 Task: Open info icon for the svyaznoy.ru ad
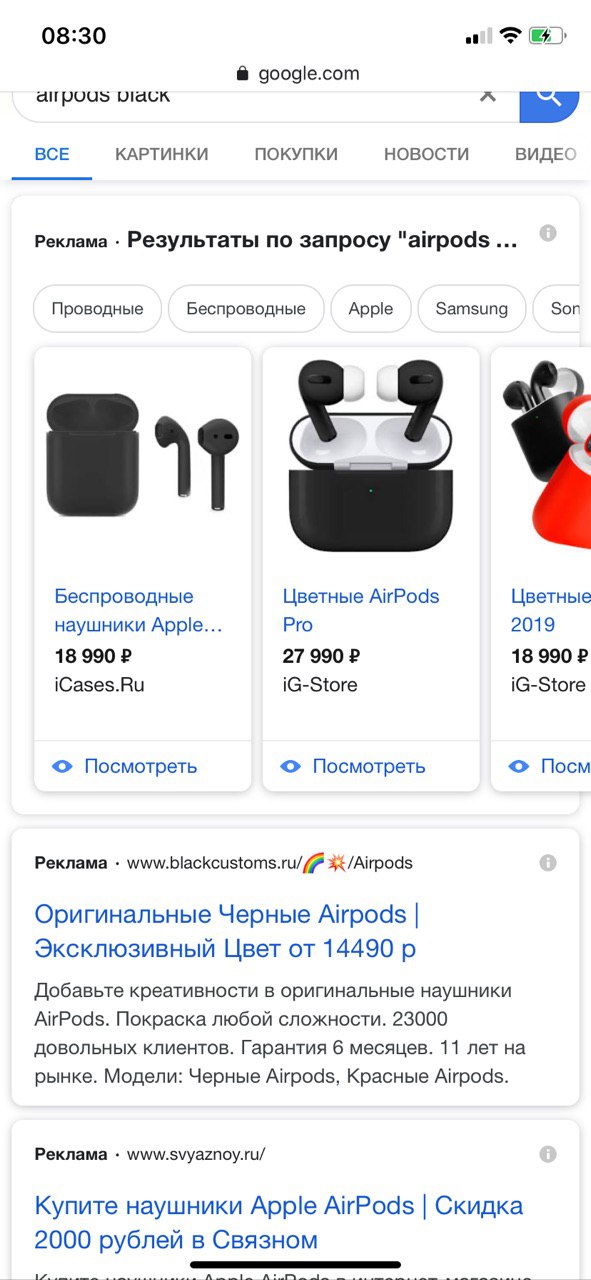(548, 1154)
